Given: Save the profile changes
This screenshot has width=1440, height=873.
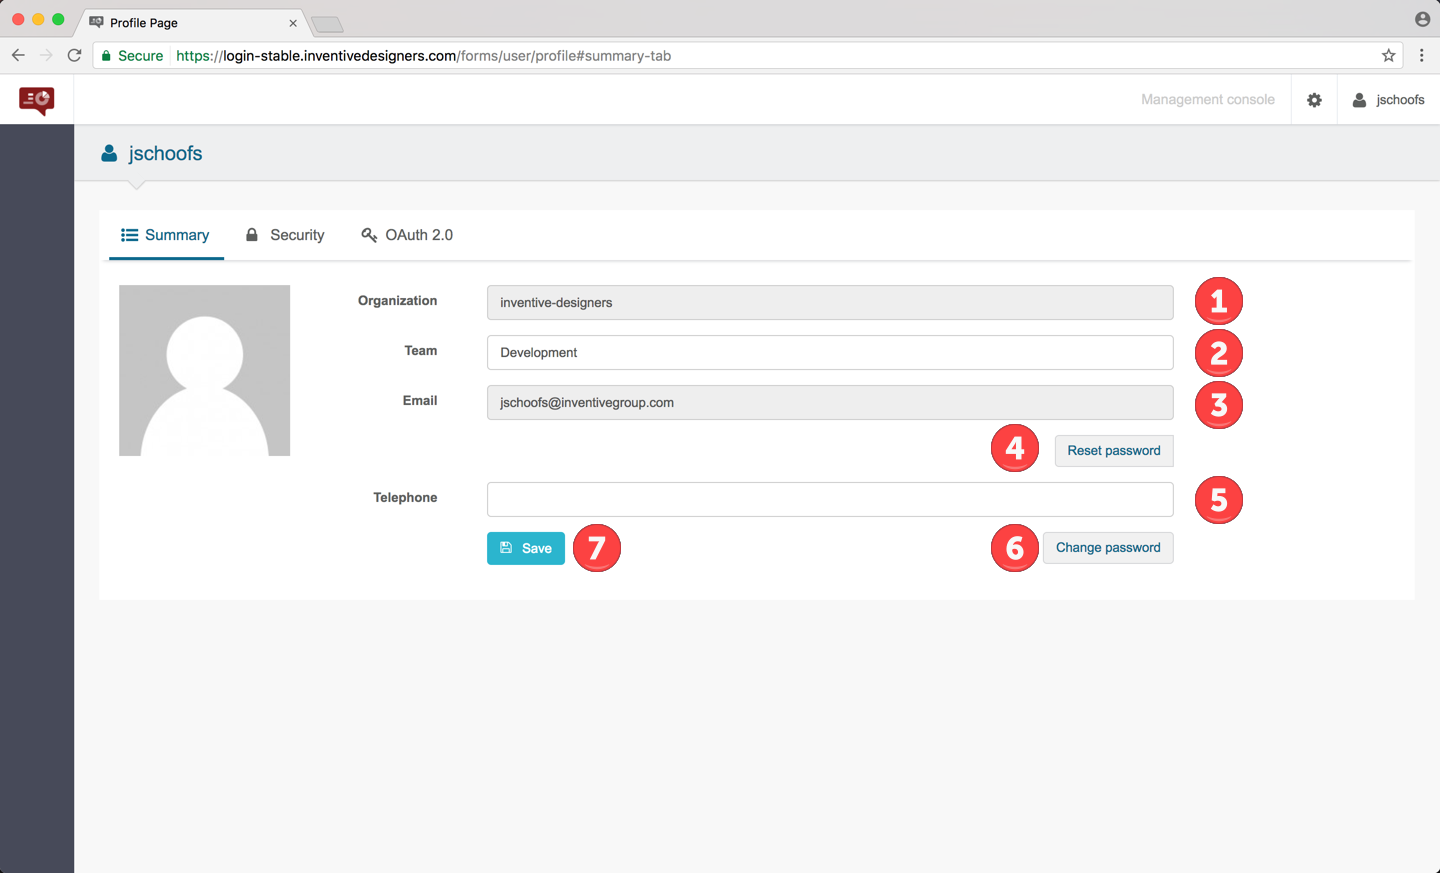Looking at the screenshot, I should (526, 548).
